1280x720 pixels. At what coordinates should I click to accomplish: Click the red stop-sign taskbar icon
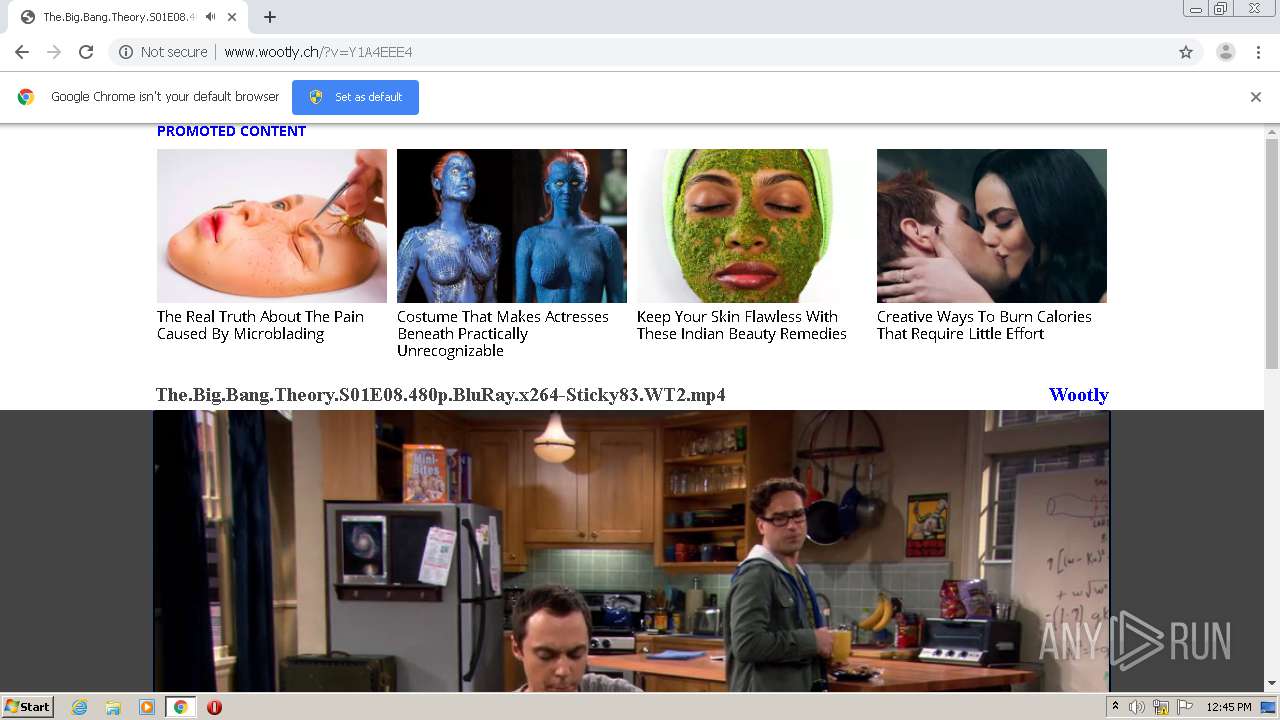click(x=214, y=707)
